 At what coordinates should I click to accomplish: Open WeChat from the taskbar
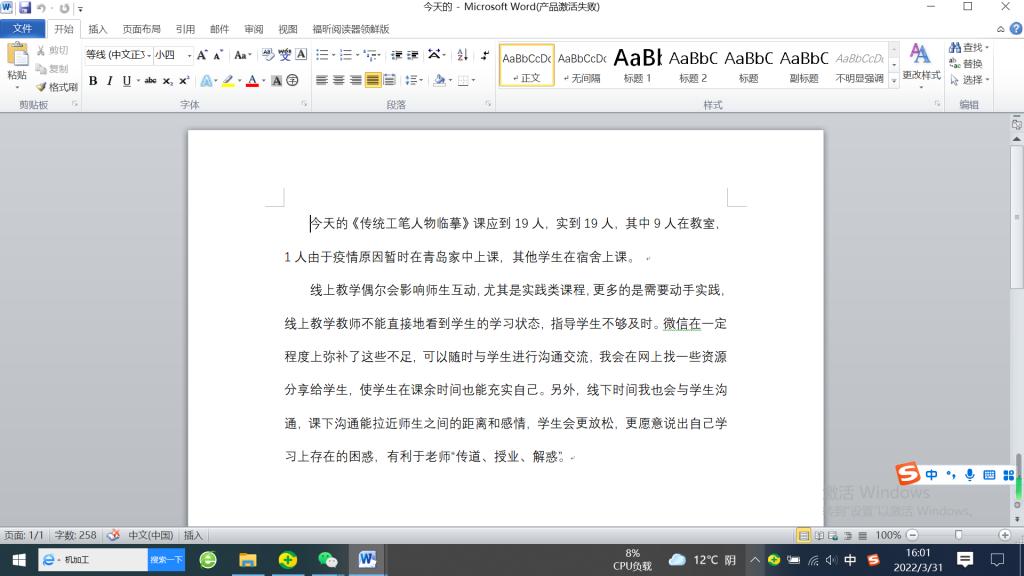point(327,559)
